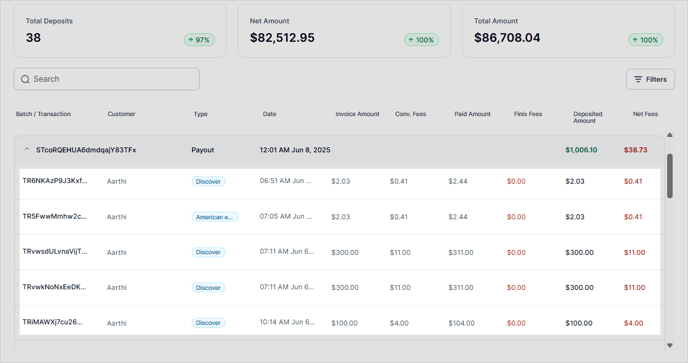Click the Batch / Transaction column header
The width and height of the screenshot is (688, 363).
(x=43, y=114)
